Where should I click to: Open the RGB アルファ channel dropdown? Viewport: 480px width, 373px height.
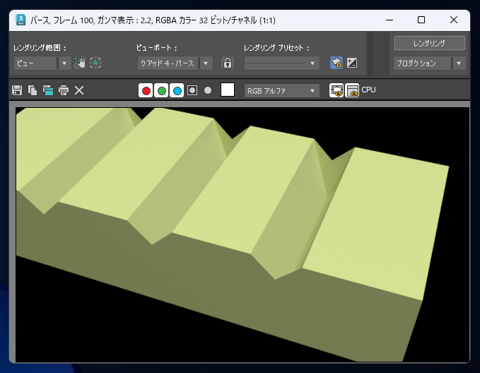(282, 91)
